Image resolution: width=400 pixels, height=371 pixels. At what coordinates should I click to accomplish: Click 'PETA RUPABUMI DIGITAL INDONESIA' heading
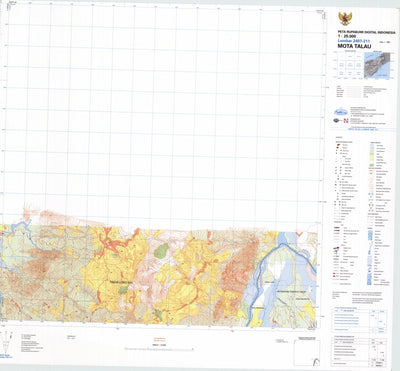367,32
